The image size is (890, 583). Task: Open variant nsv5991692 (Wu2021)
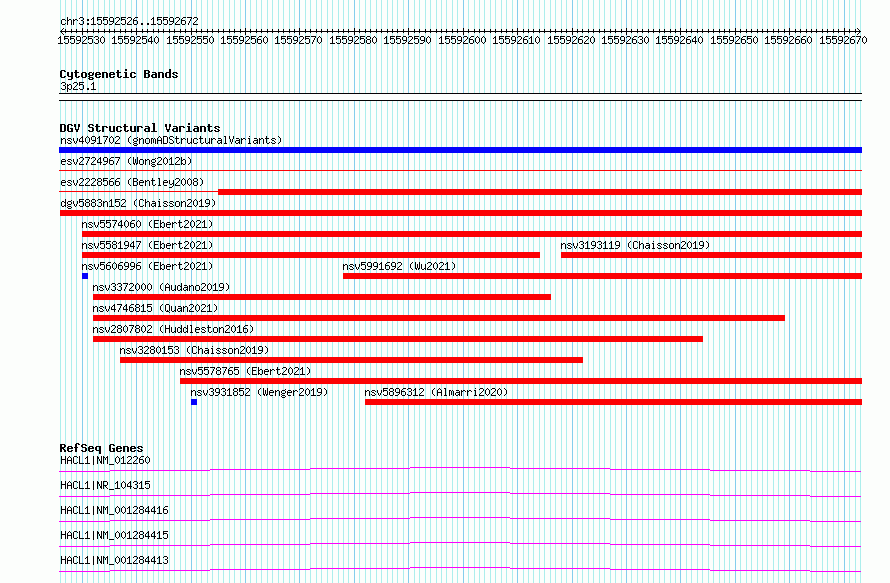click(399, 266)
